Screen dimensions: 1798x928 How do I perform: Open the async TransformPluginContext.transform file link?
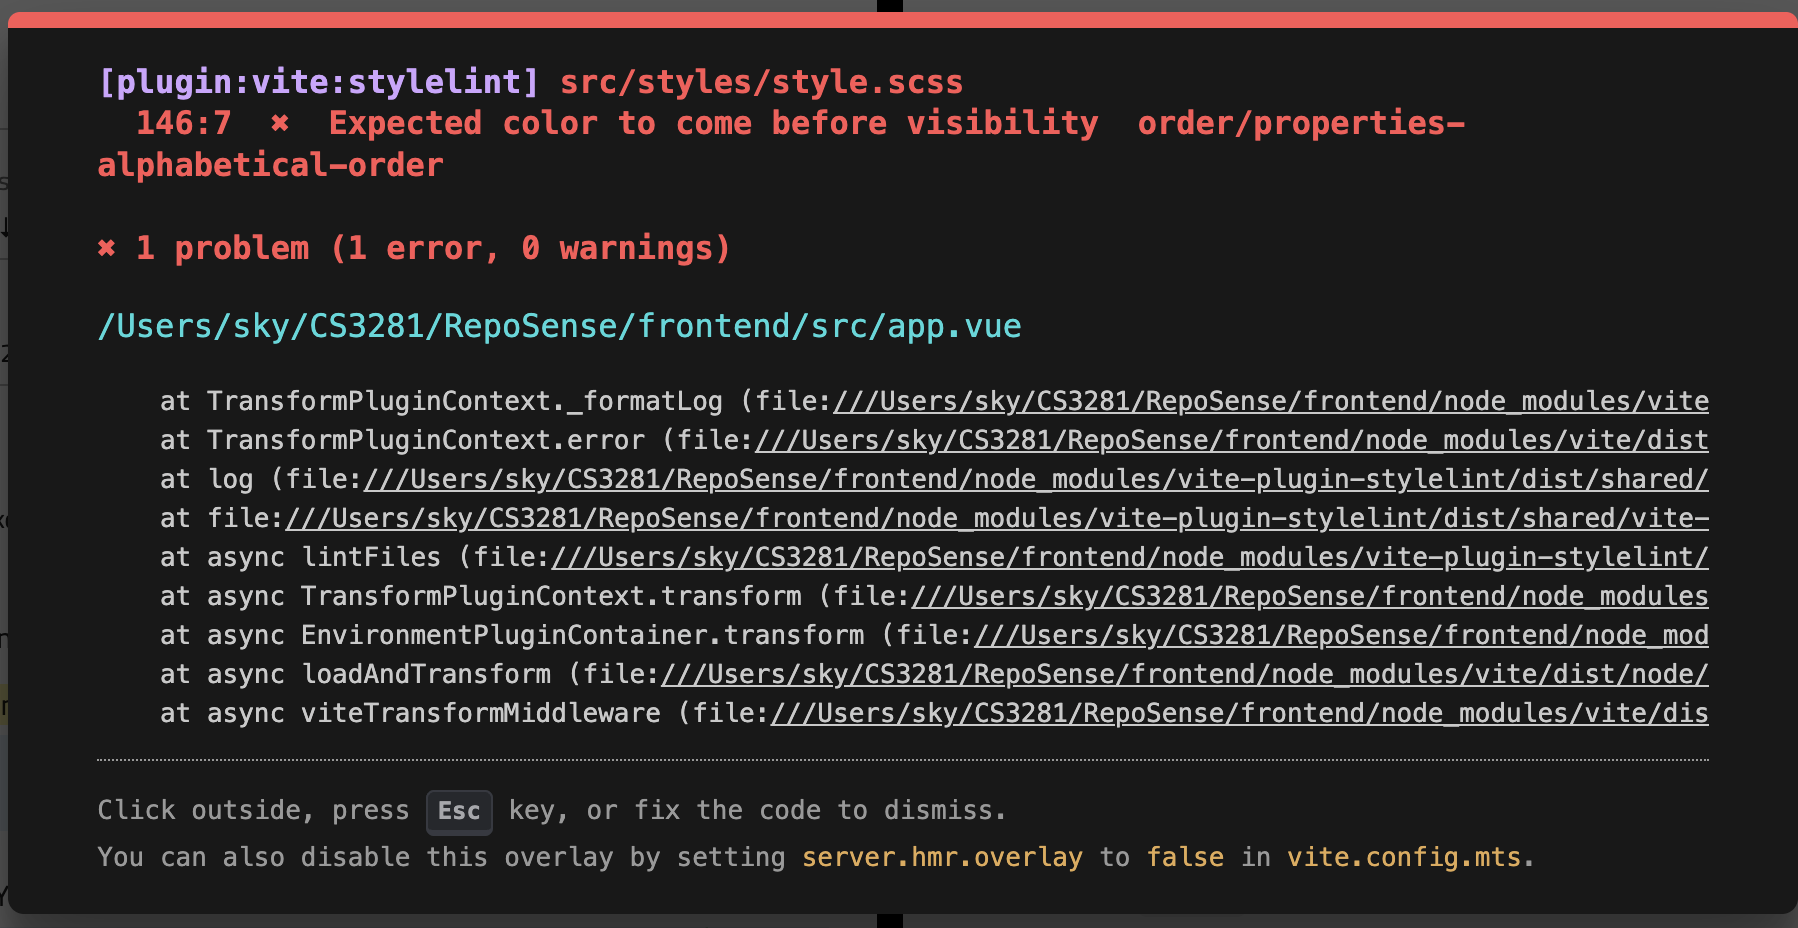pos(1309,596)
